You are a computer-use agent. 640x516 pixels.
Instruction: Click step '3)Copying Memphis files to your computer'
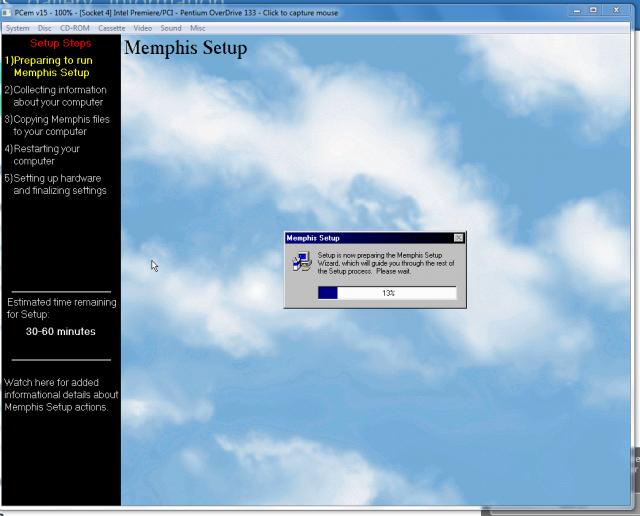[x=57, y=125]
